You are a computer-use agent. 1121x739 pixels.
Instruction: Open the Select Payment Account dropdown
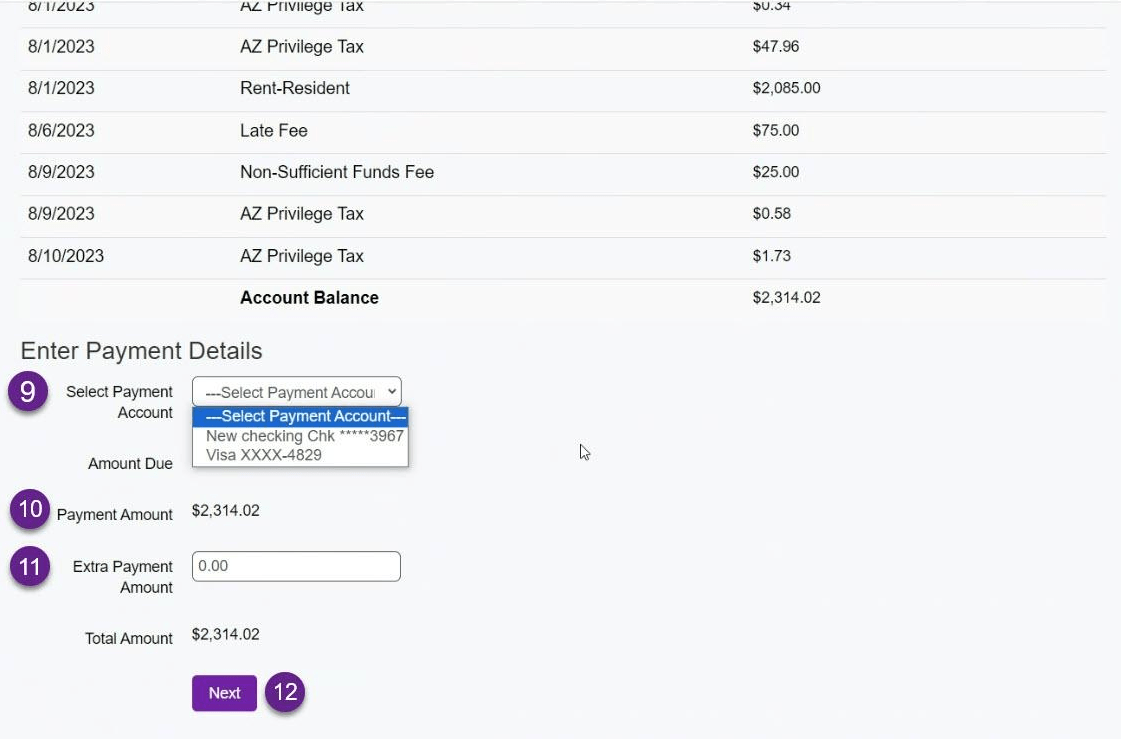(x=296, y=392)
